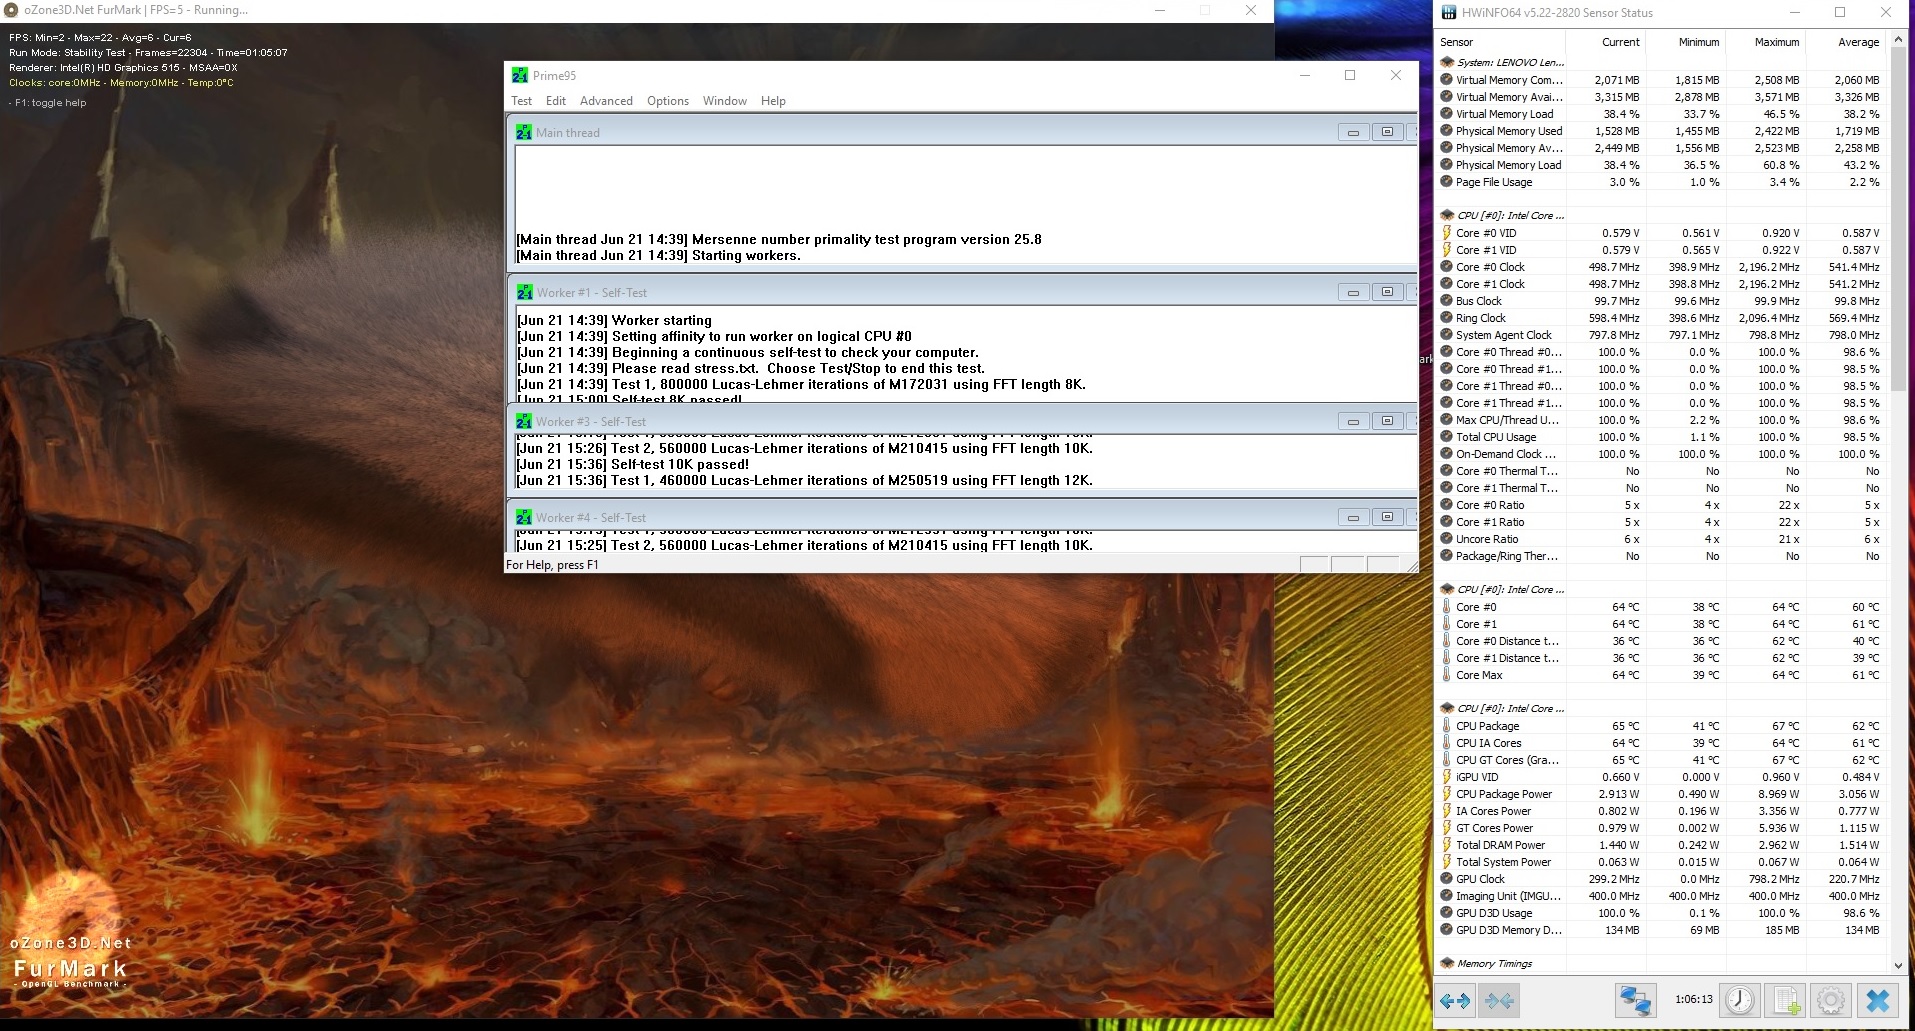
Task: Click the shrink sensor window arrows icon
Action: coord(1499,1000)
